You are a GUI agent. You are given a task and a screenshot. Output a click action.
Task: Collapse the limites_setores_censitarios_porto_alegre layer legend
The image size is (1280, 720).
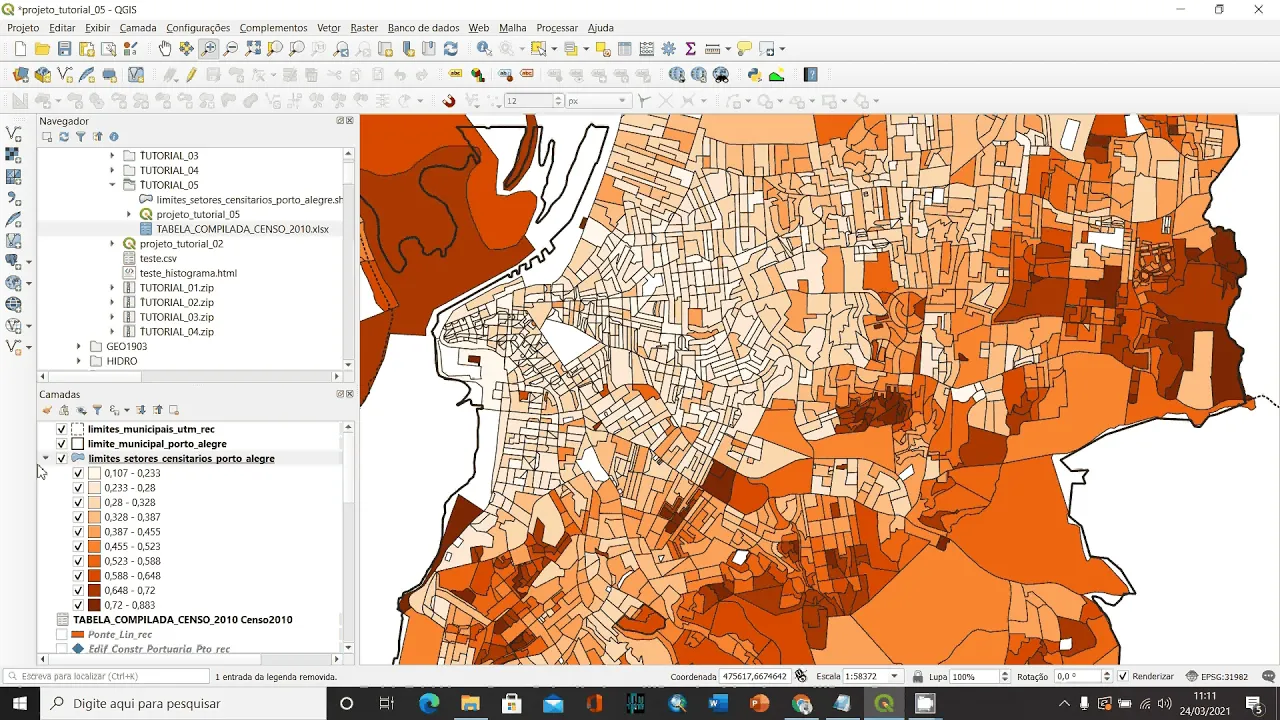(46, 458)
